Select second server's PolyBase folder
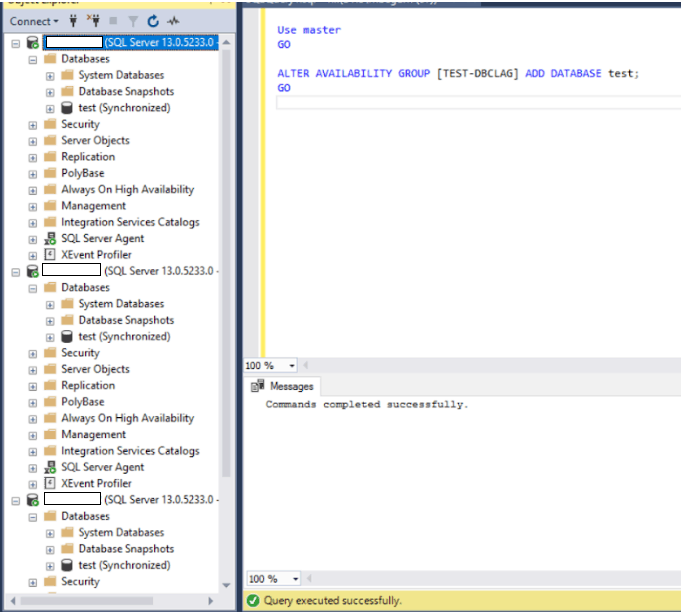Viewport: 683px width, 612px height. tap(83, 402)
